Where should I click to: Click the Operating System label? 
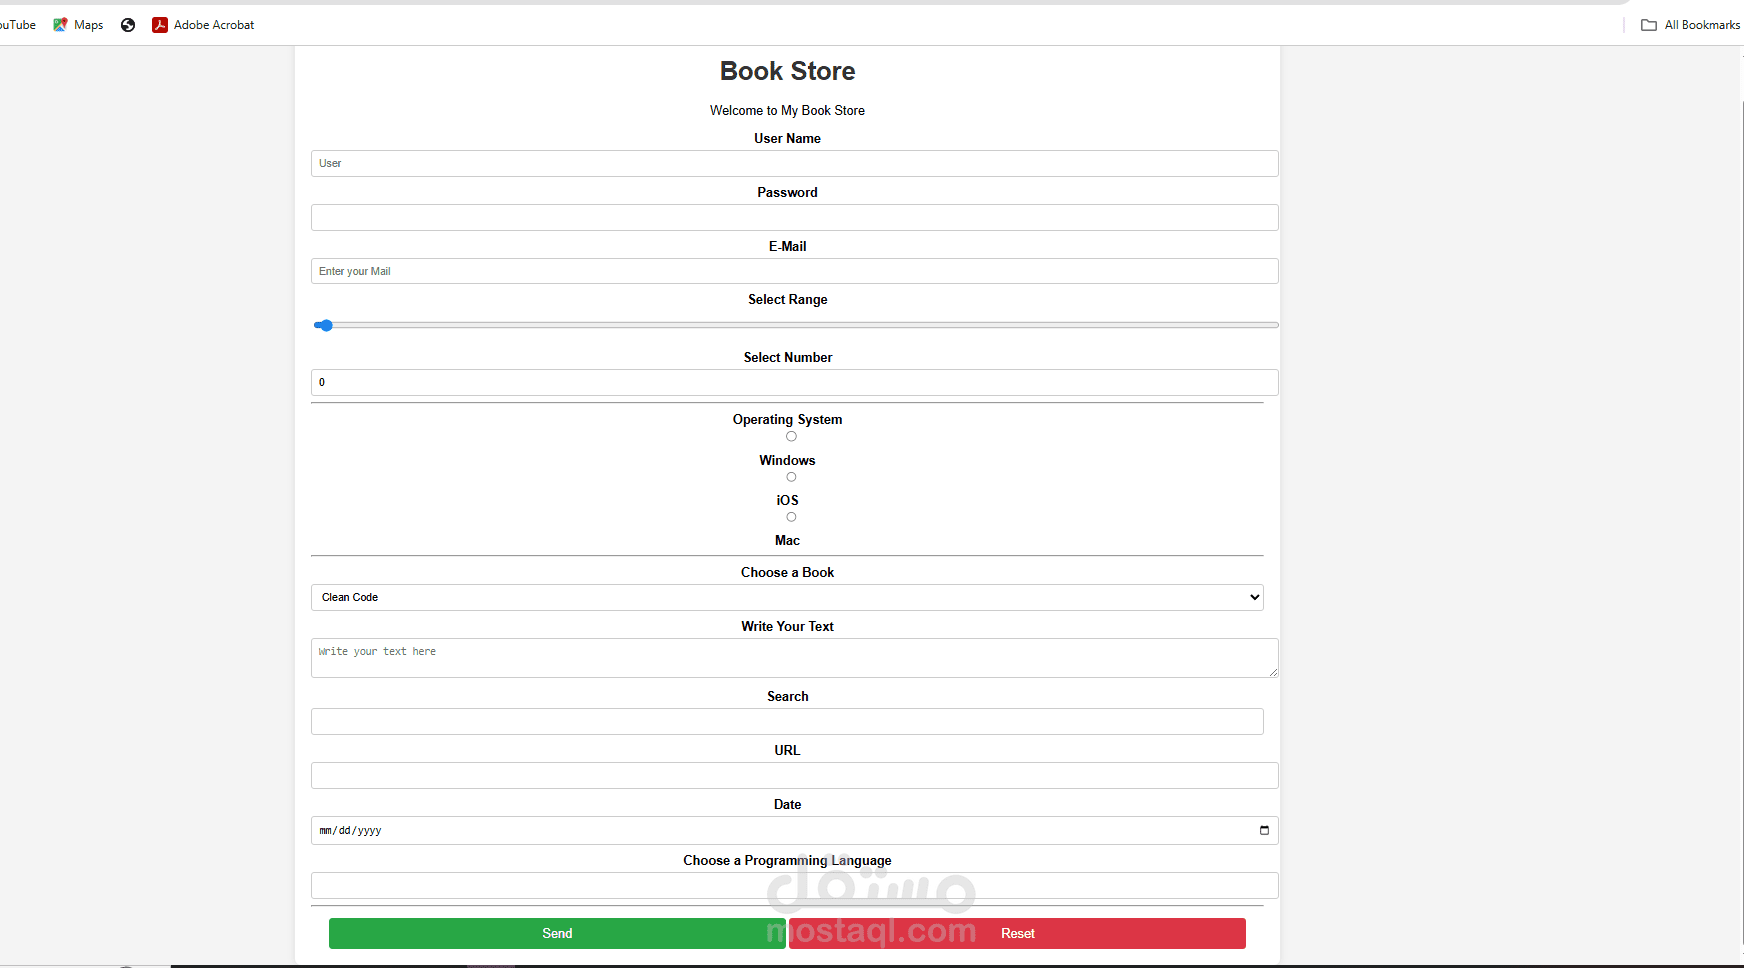787,419
